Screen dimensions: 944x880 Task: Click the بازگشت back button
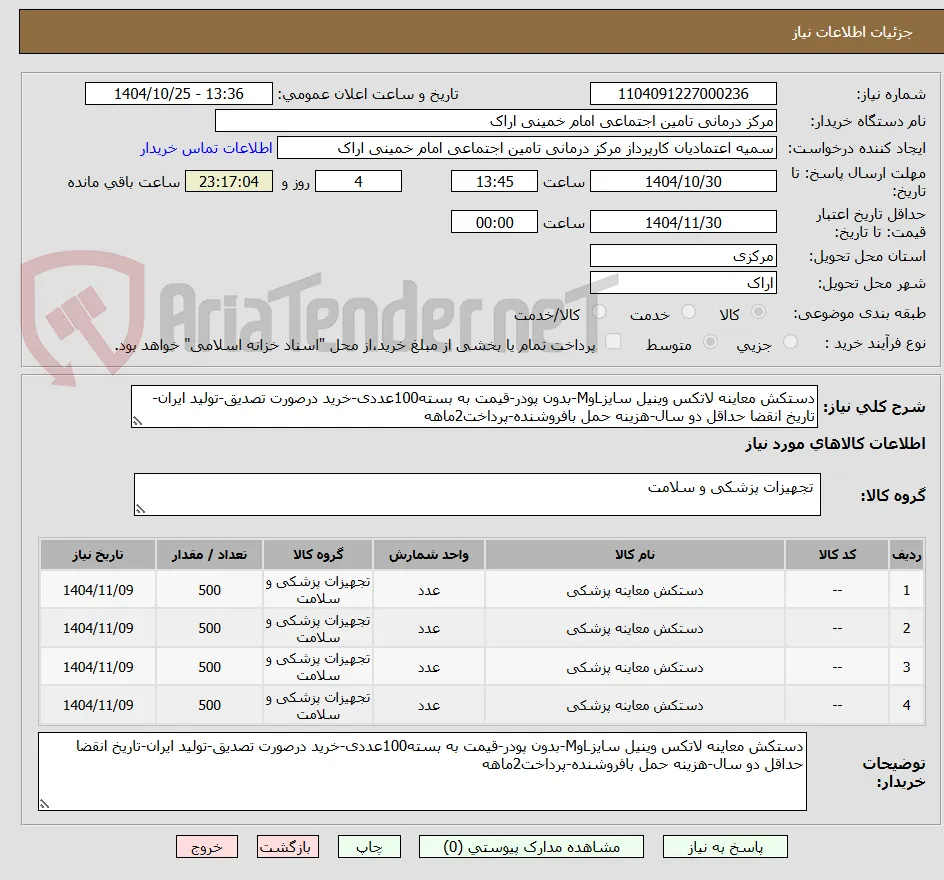(x=287, y=847)
